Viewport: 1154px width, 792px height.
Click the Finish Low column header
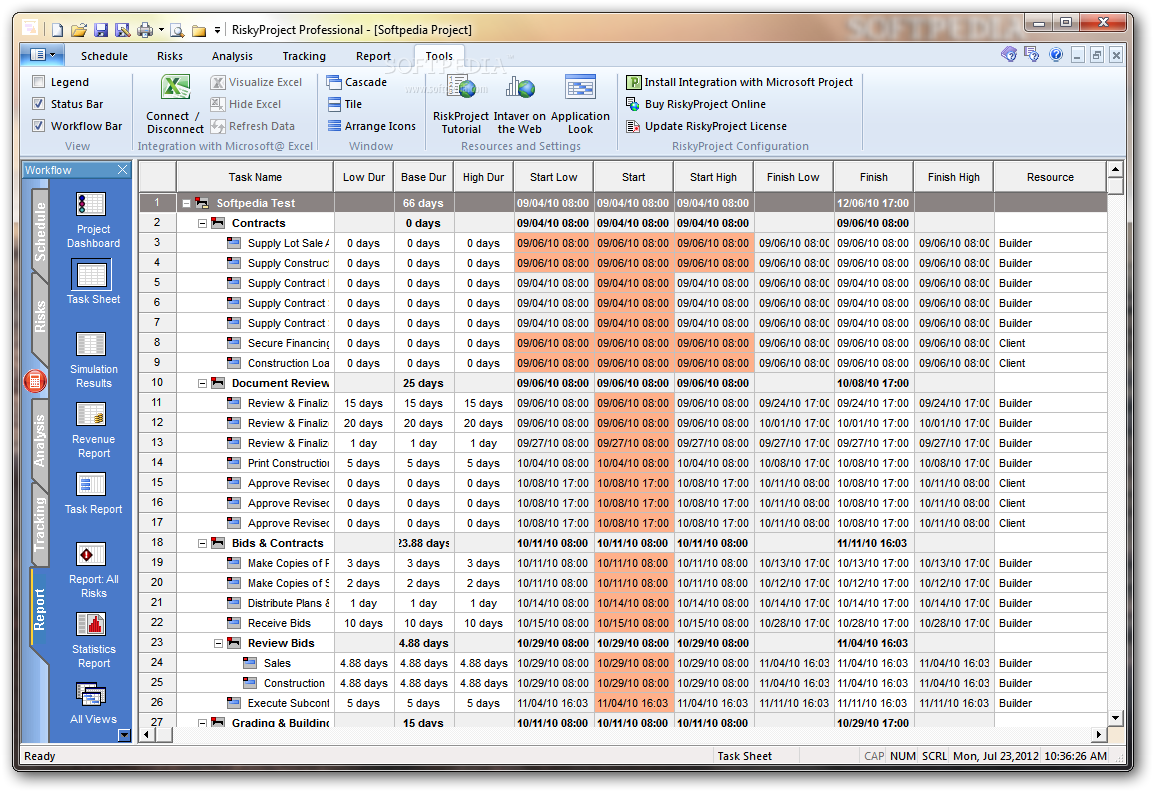coord(793,177)
